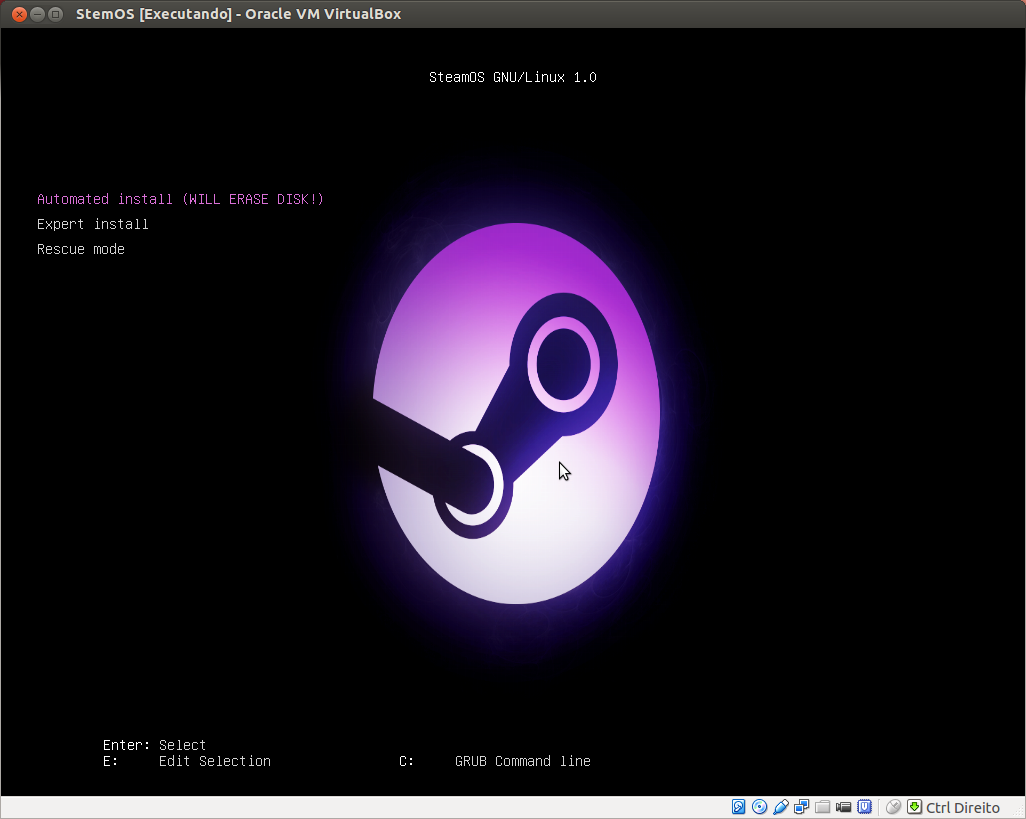Click the mouse integration status icon
The height and width of the screenshot is (819, 1026).
[x=893, y=807]
